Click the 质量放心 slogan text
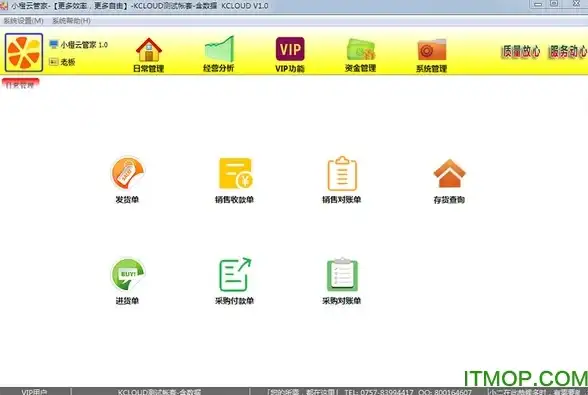This screenshot has width=588, height=395. tap(521, 51)
